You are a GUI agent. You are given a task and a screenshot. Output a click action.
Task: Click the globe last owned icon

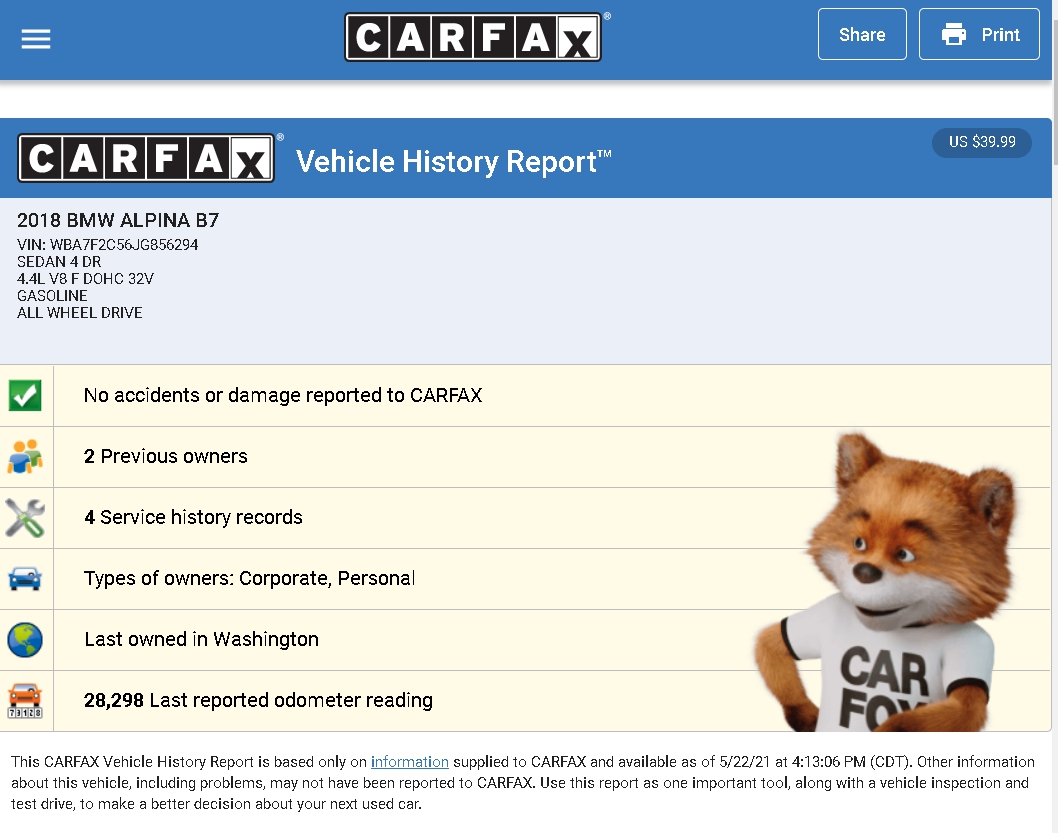[25, 639]
